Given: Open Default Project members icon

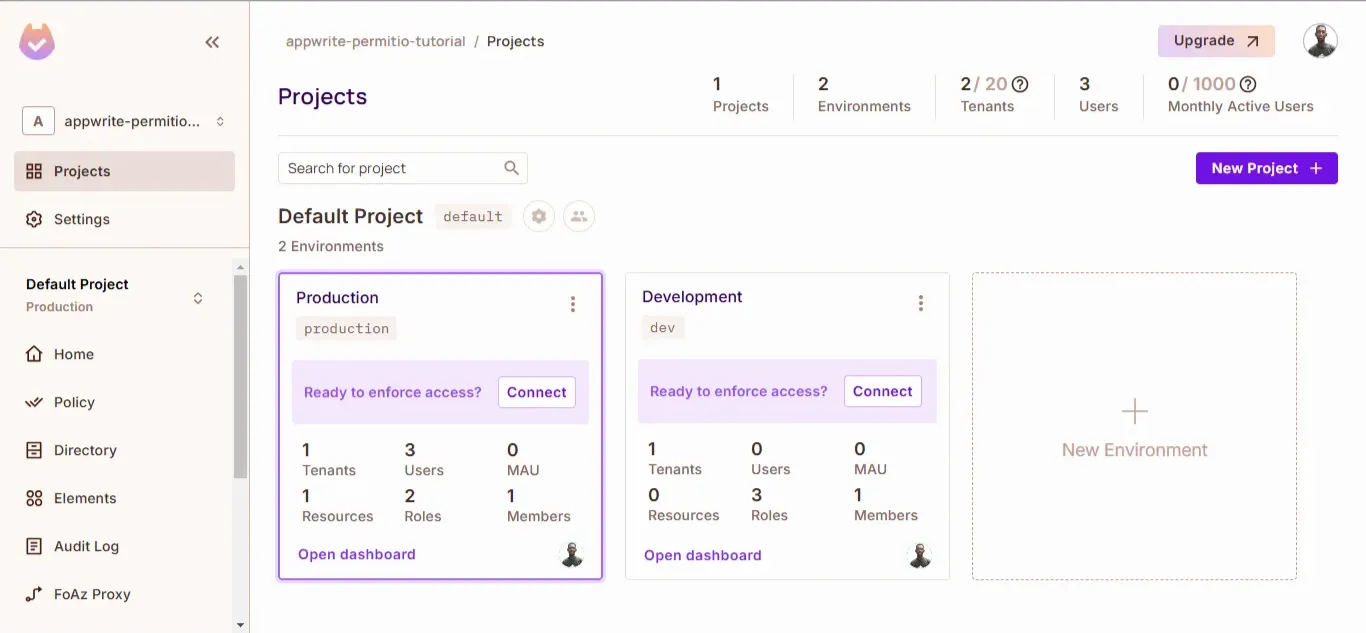Looking at the screenshot, I should pyautogui.click(x=579, y=216).
